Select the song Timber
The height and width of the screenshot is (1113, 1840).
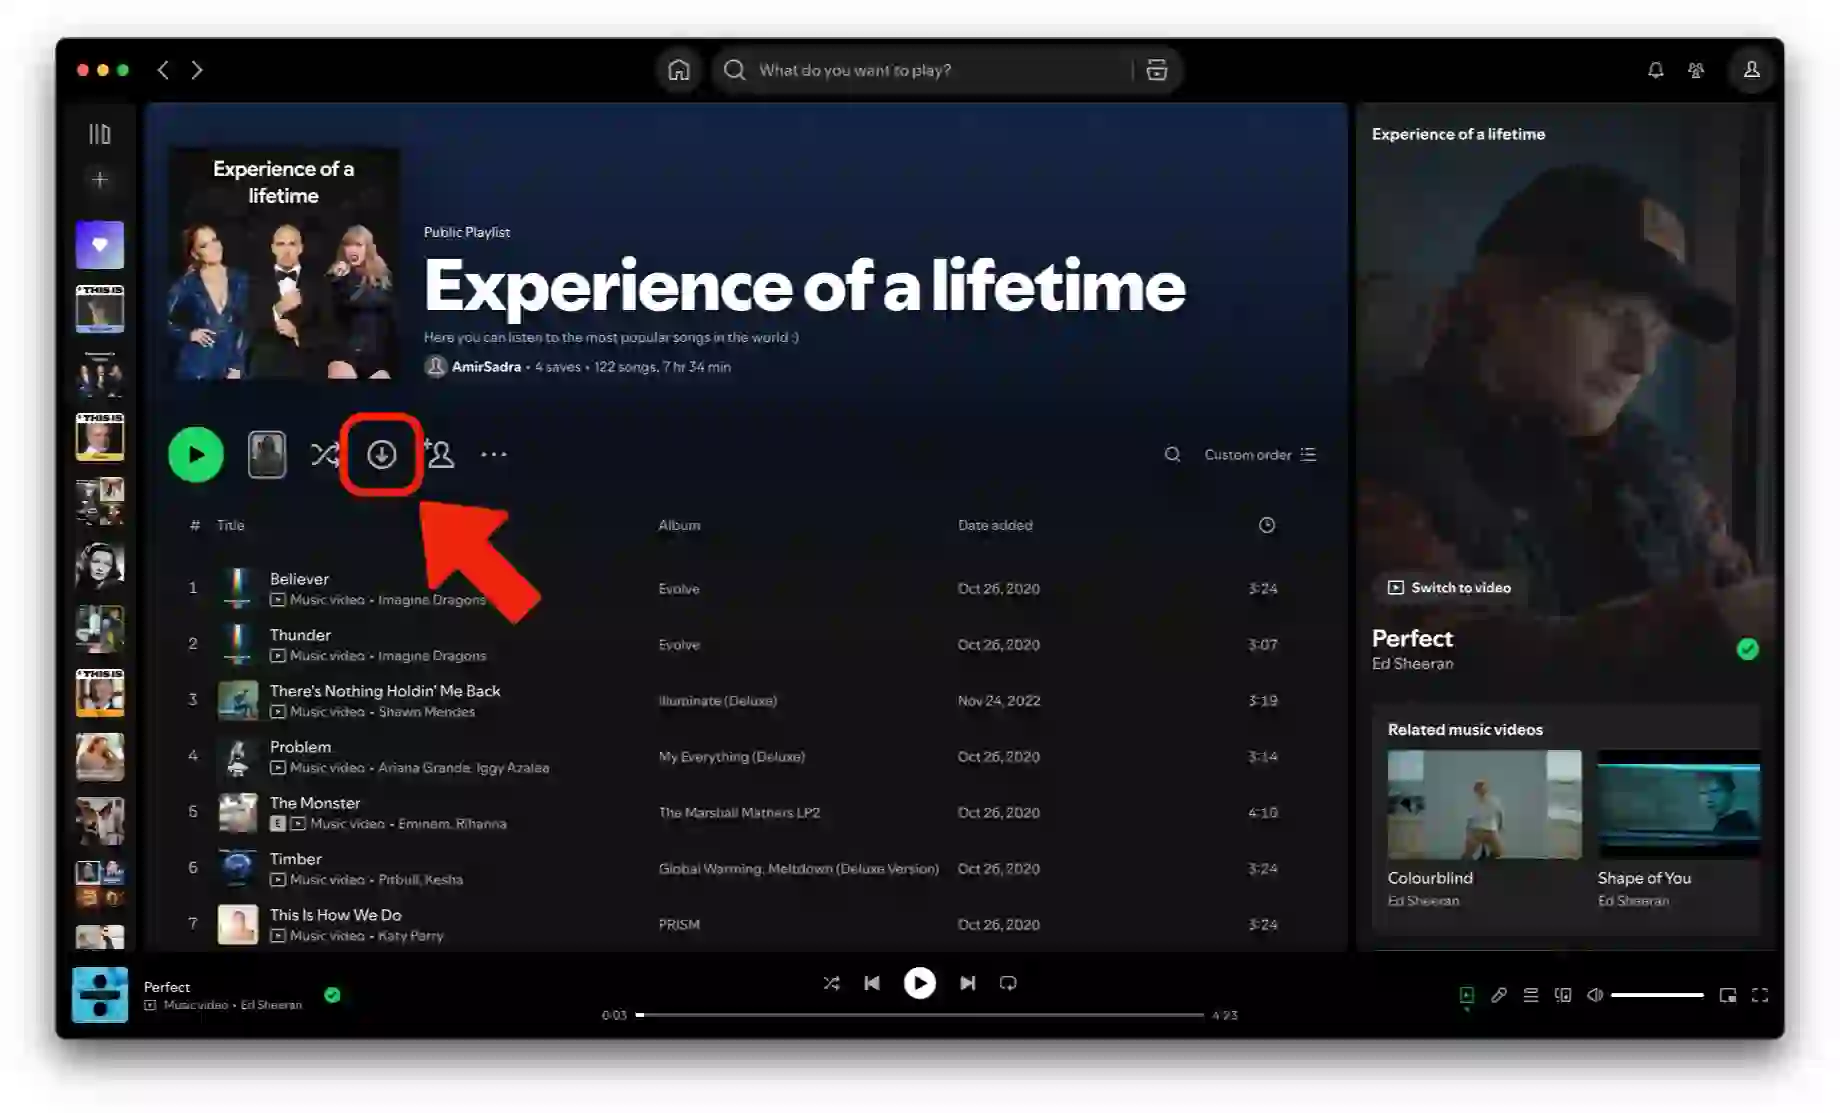(296, 859)
